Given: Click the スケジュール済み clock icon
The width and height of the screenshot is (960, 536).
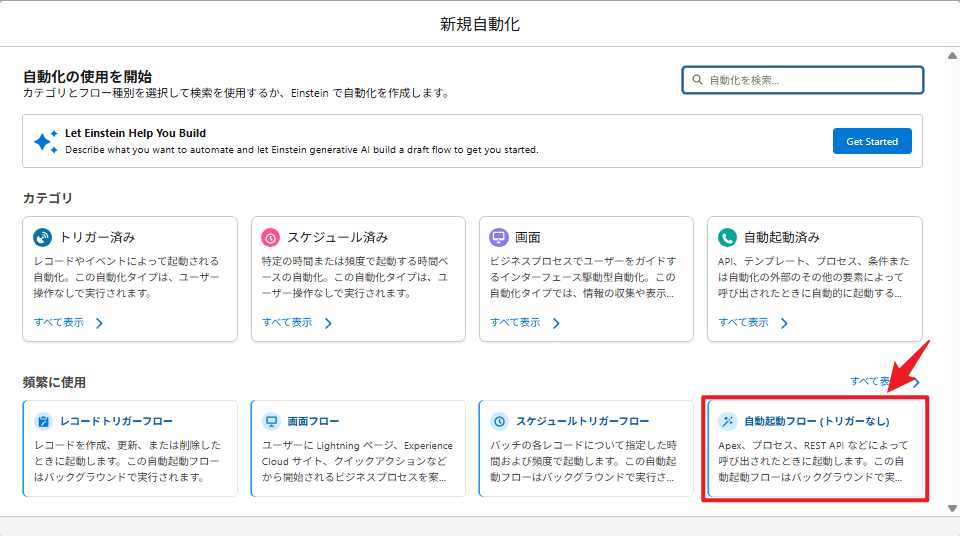Looking at the screenshot, I should click(270, 238).
